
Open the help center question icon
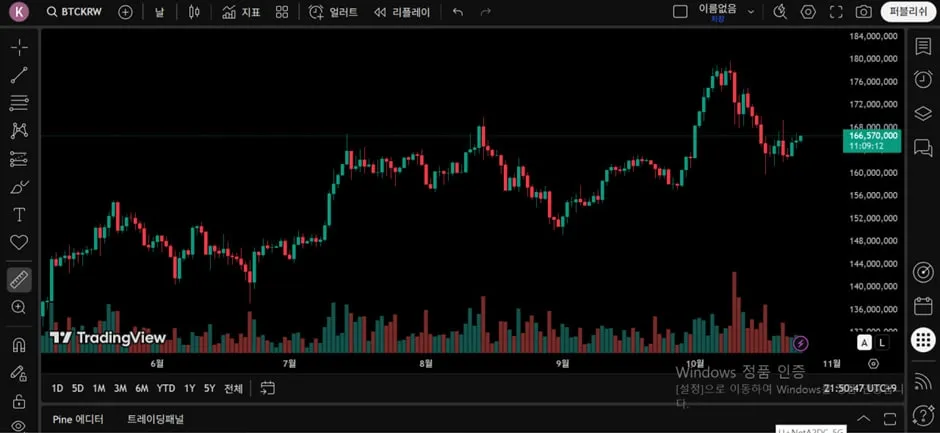click(923, 414)
